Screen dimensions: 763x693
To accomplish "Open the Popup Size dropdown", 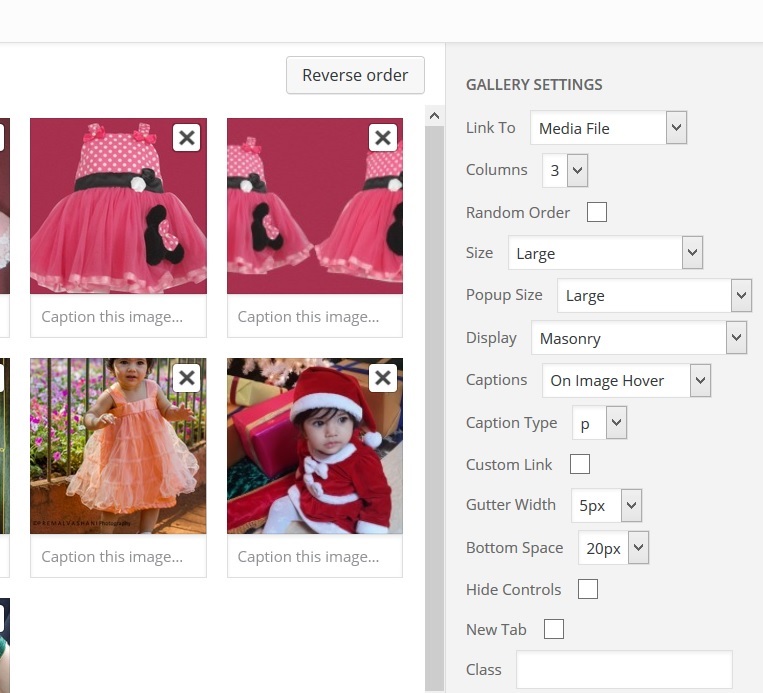I will pos(654,295).
